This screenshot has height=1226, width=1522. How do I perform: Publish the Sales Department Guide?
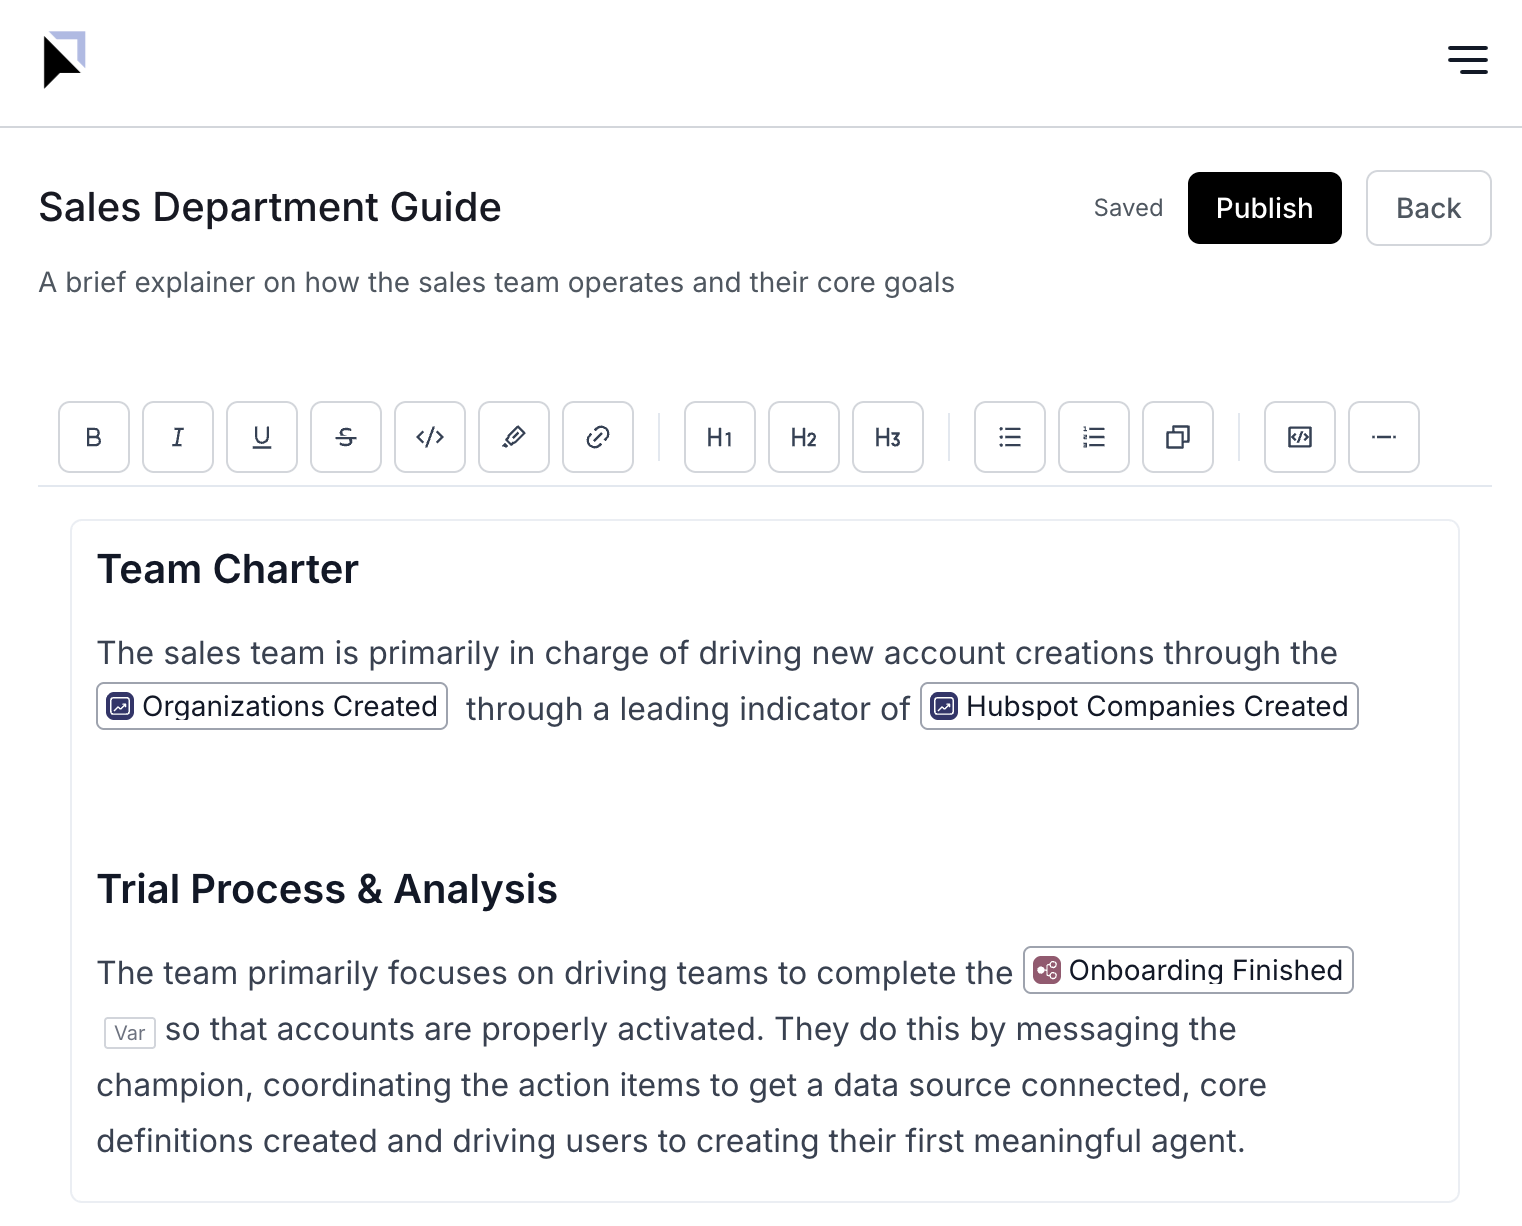pyautogui.click(x=1264, y=208)
